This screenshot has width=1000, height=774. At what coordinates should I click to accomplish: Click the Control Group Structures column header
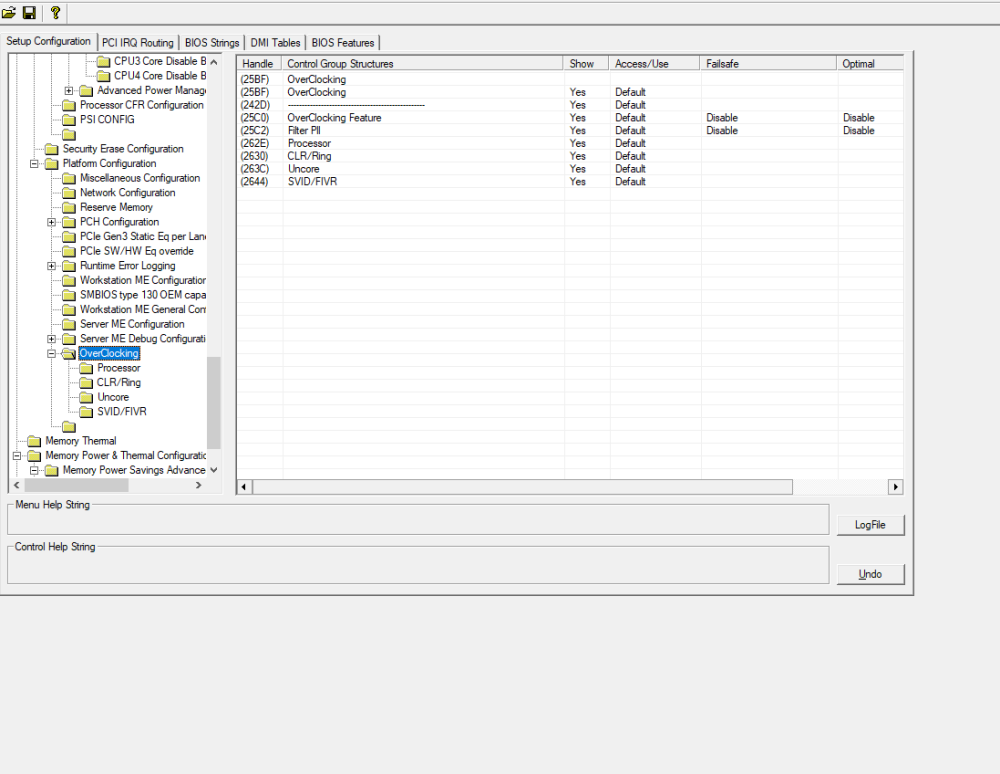coord(422,64)
